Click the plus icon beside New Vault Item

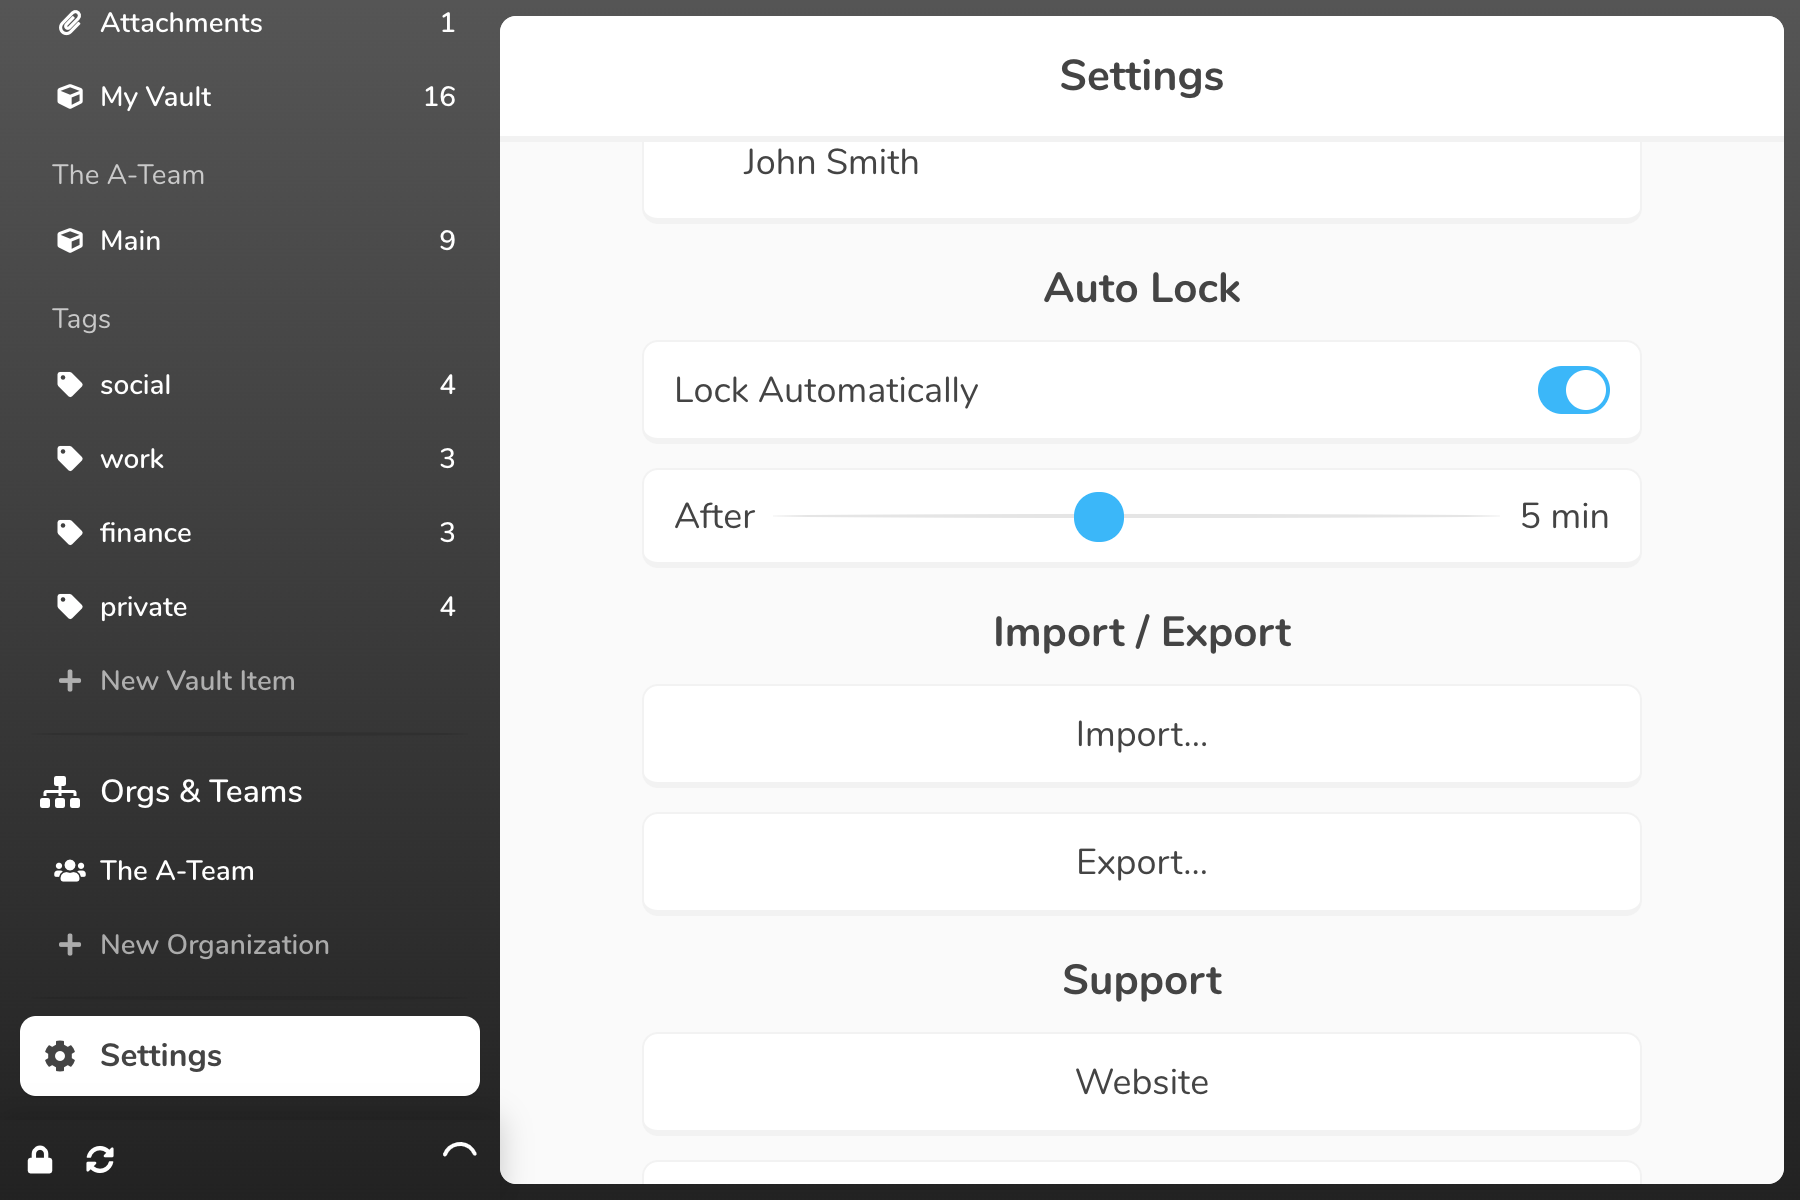tap(70, 681)
